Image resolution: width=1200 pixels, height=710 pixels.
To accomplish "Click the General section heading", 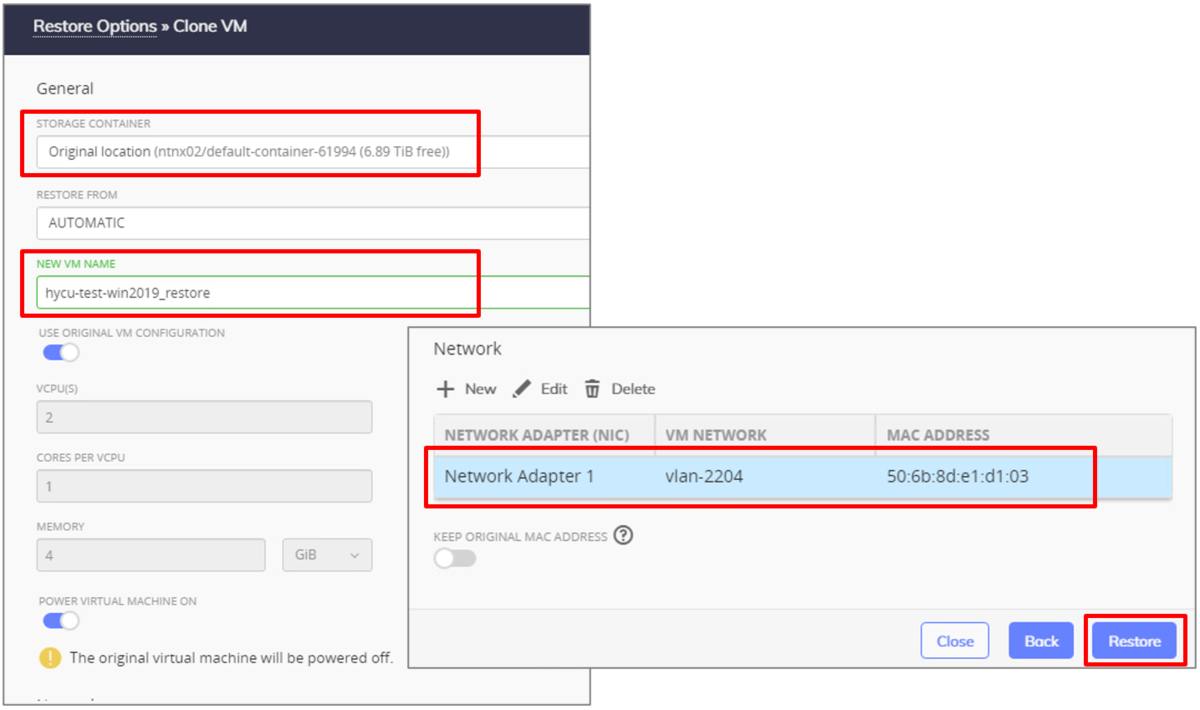I will coord(65,88).
